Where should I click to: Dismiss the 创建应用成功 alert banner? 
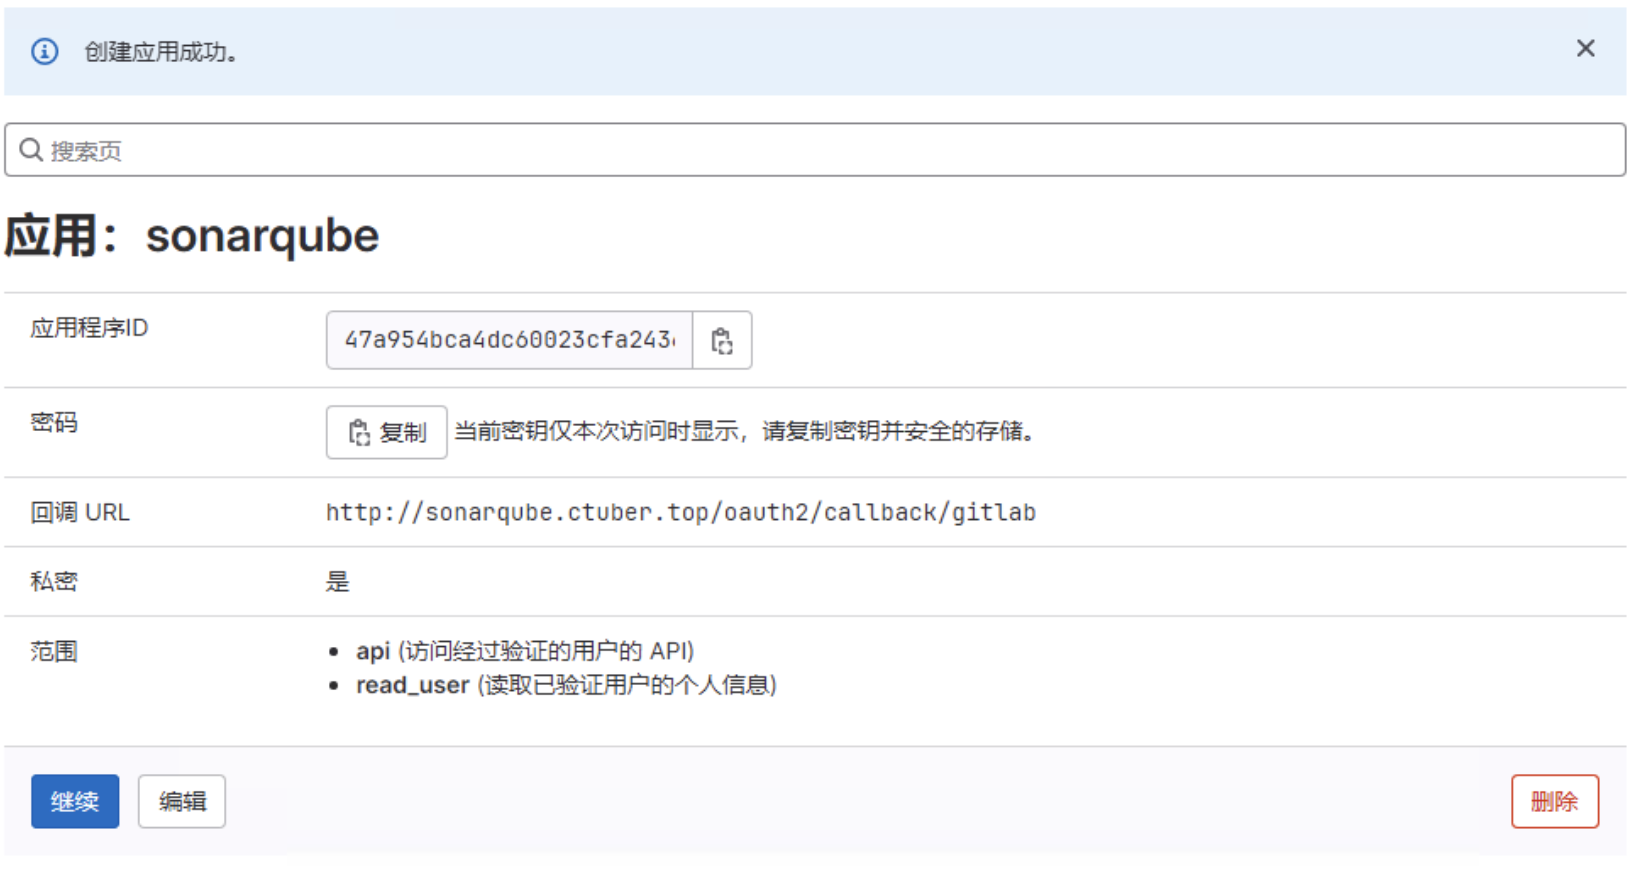coord(1585,49)
